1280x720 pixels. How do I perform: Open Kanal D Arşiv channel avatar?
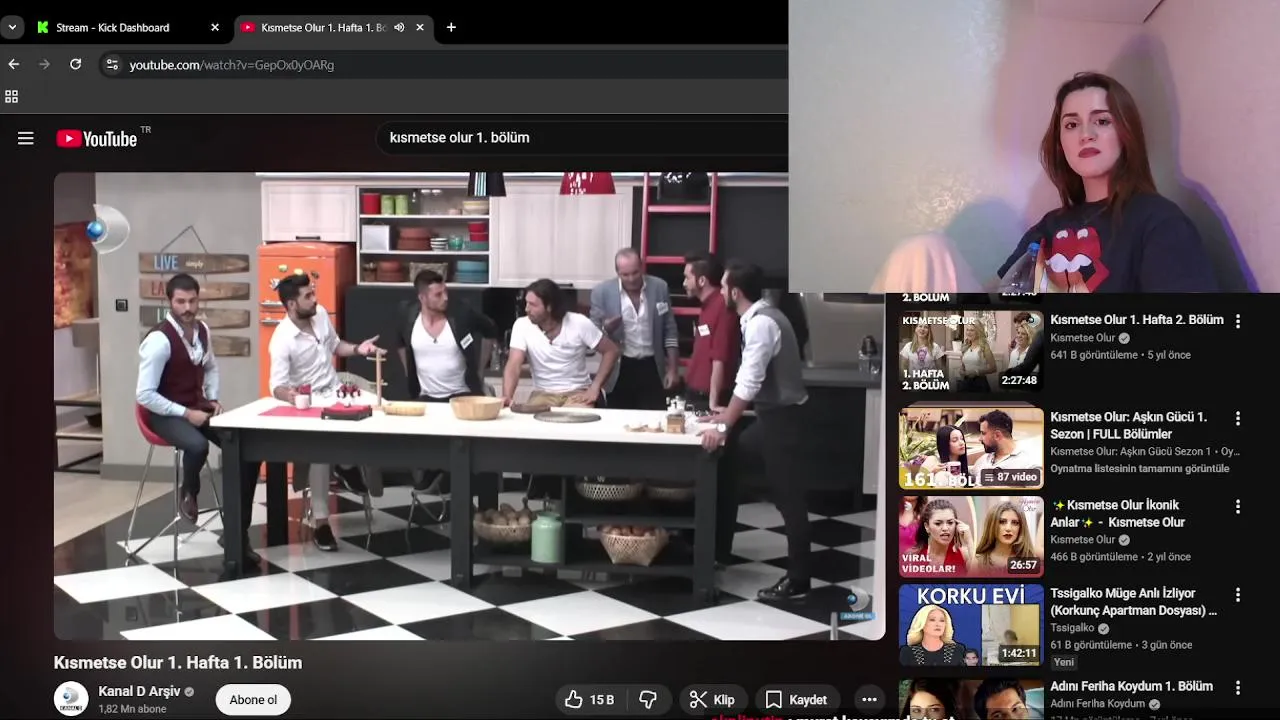pos(71,699)
